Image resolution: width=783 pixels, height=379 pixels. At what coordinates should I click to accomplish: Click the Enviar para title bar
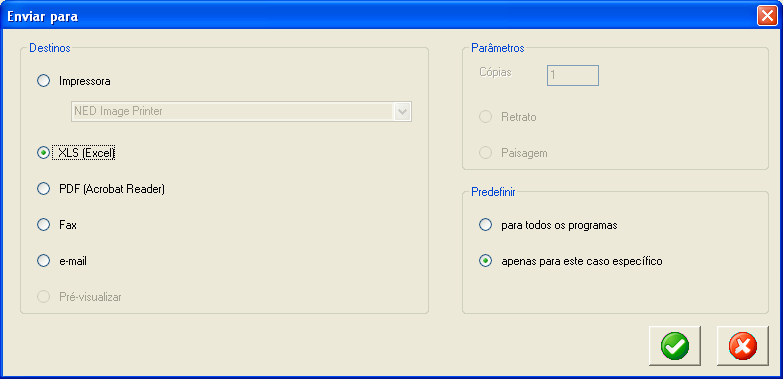point(380,16)
